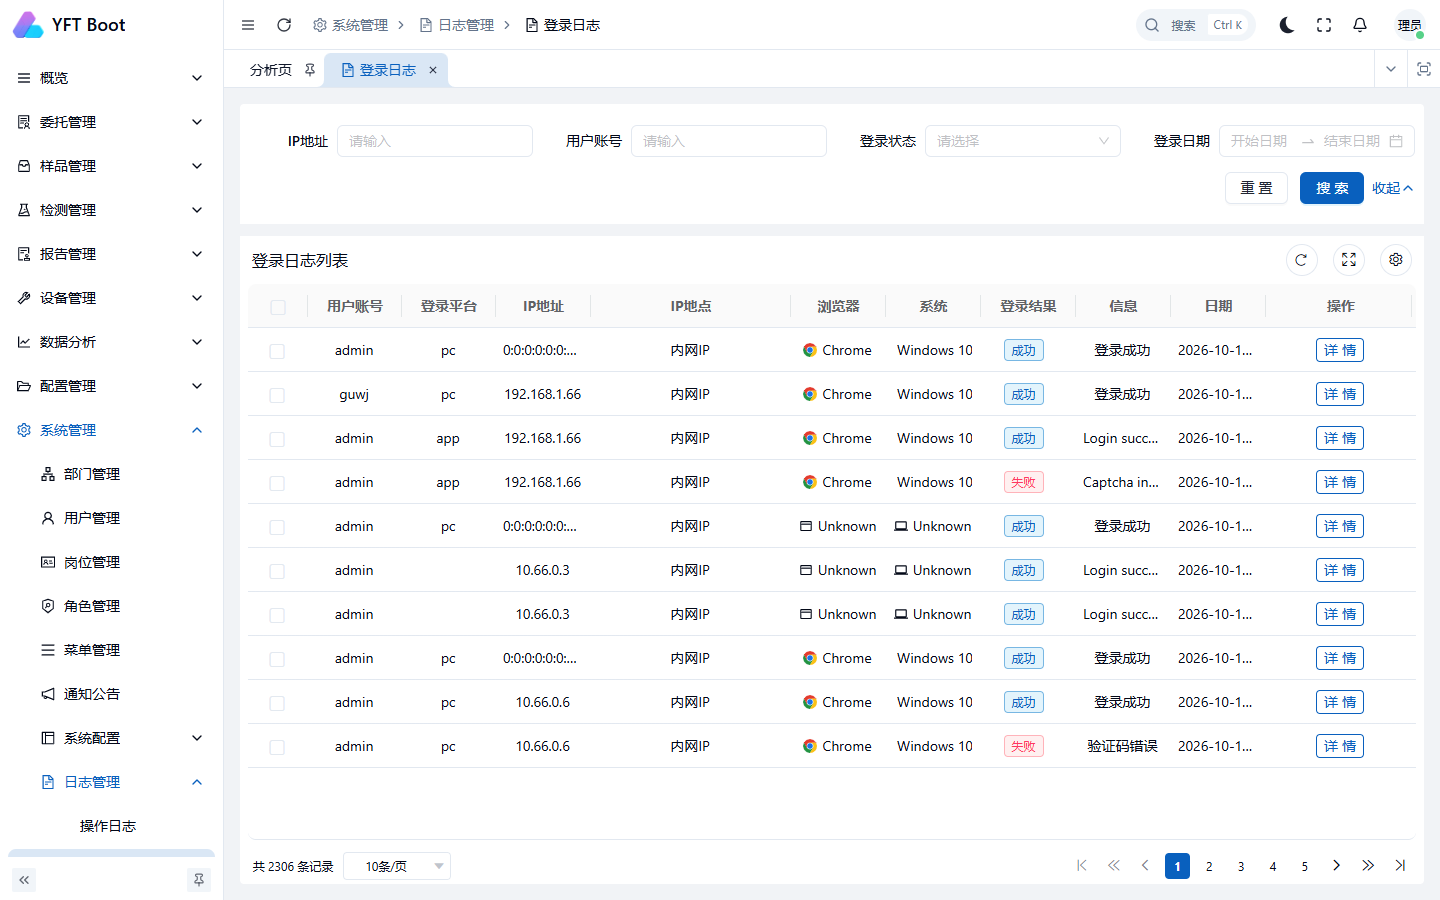Open the tab list dropdown chevron
The width and height of the screenshot is (1440, 900).
[x=1391, y=69]
